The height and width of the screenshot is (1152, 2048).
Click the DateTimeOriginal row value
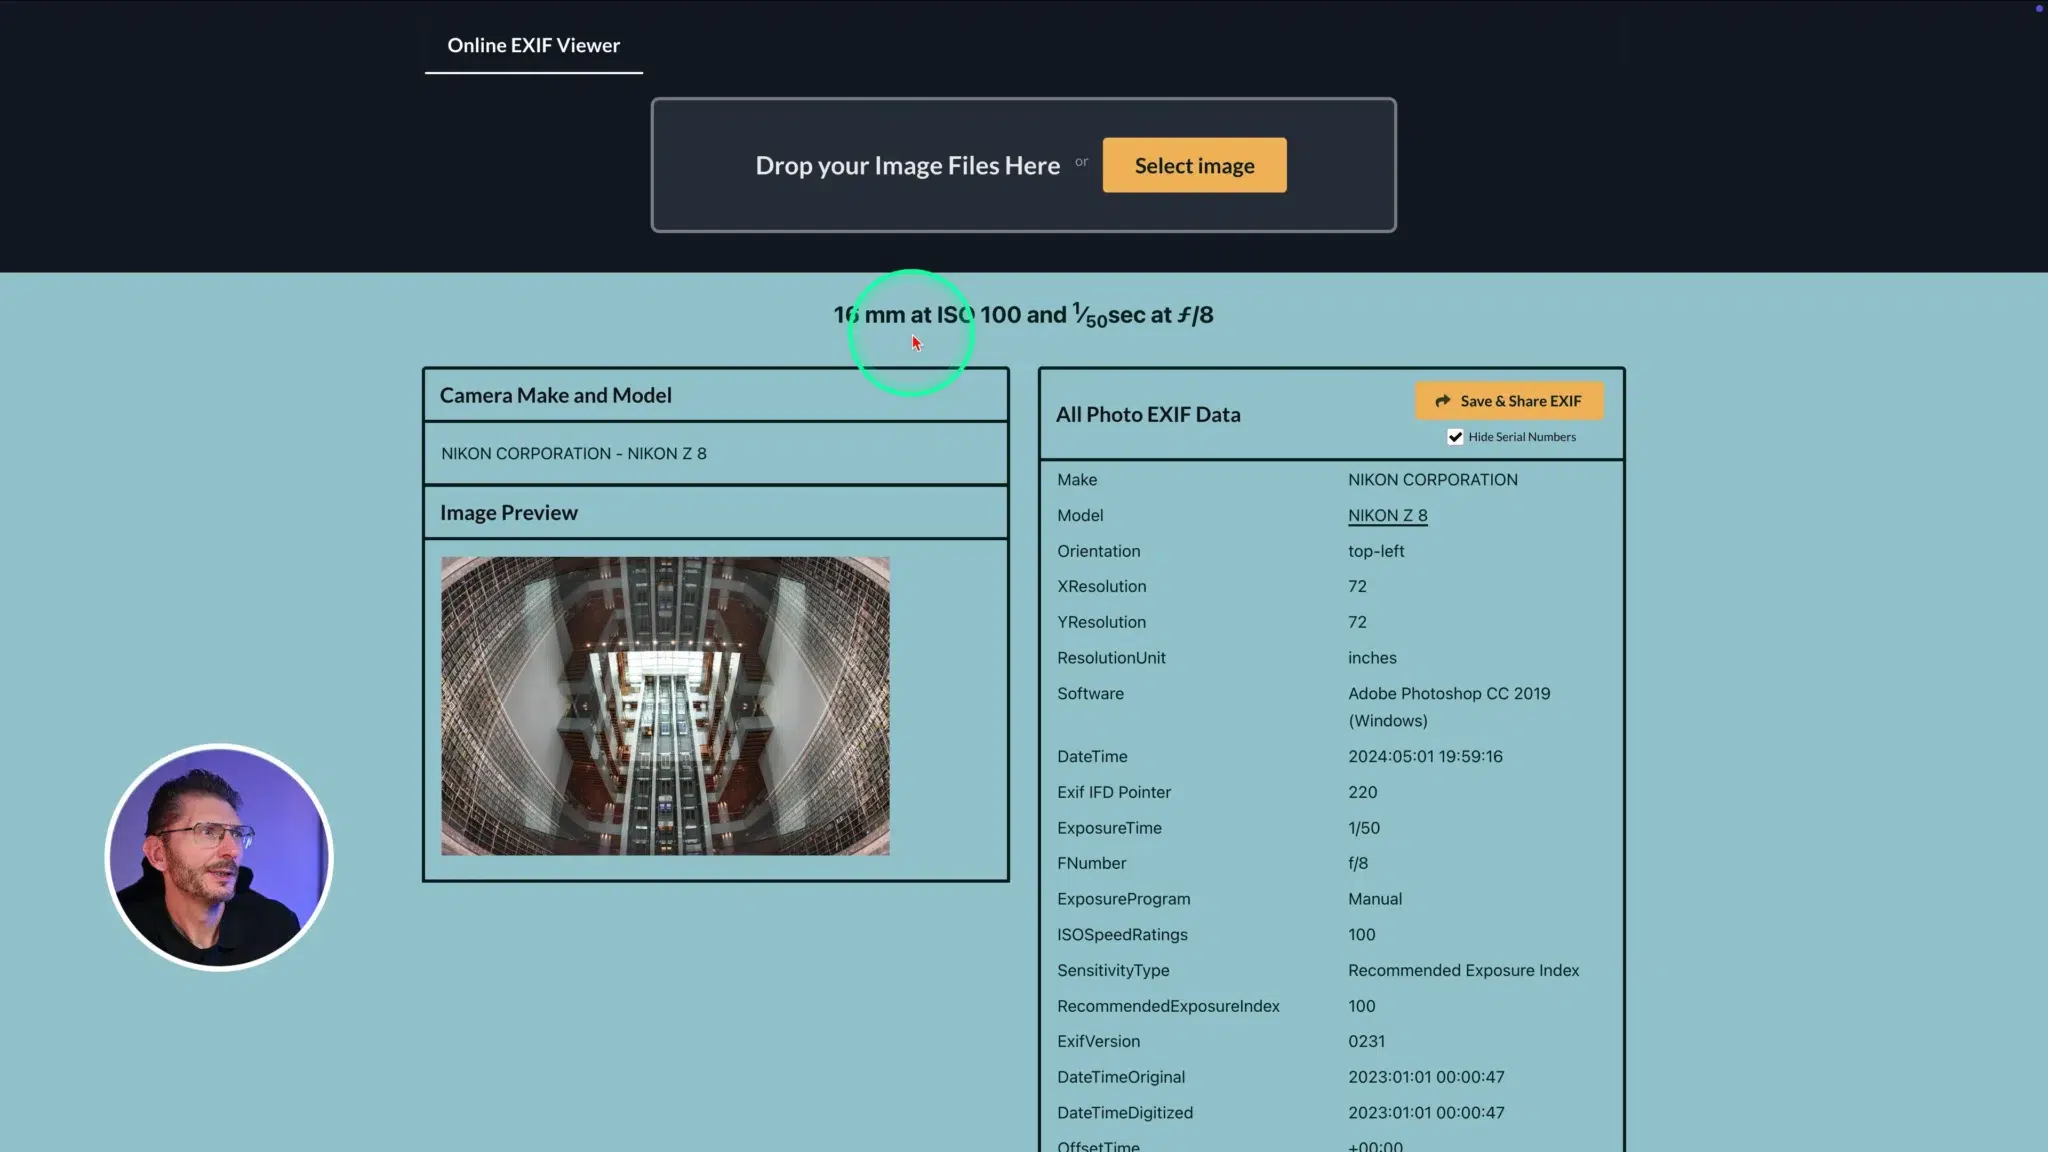1426,1078
